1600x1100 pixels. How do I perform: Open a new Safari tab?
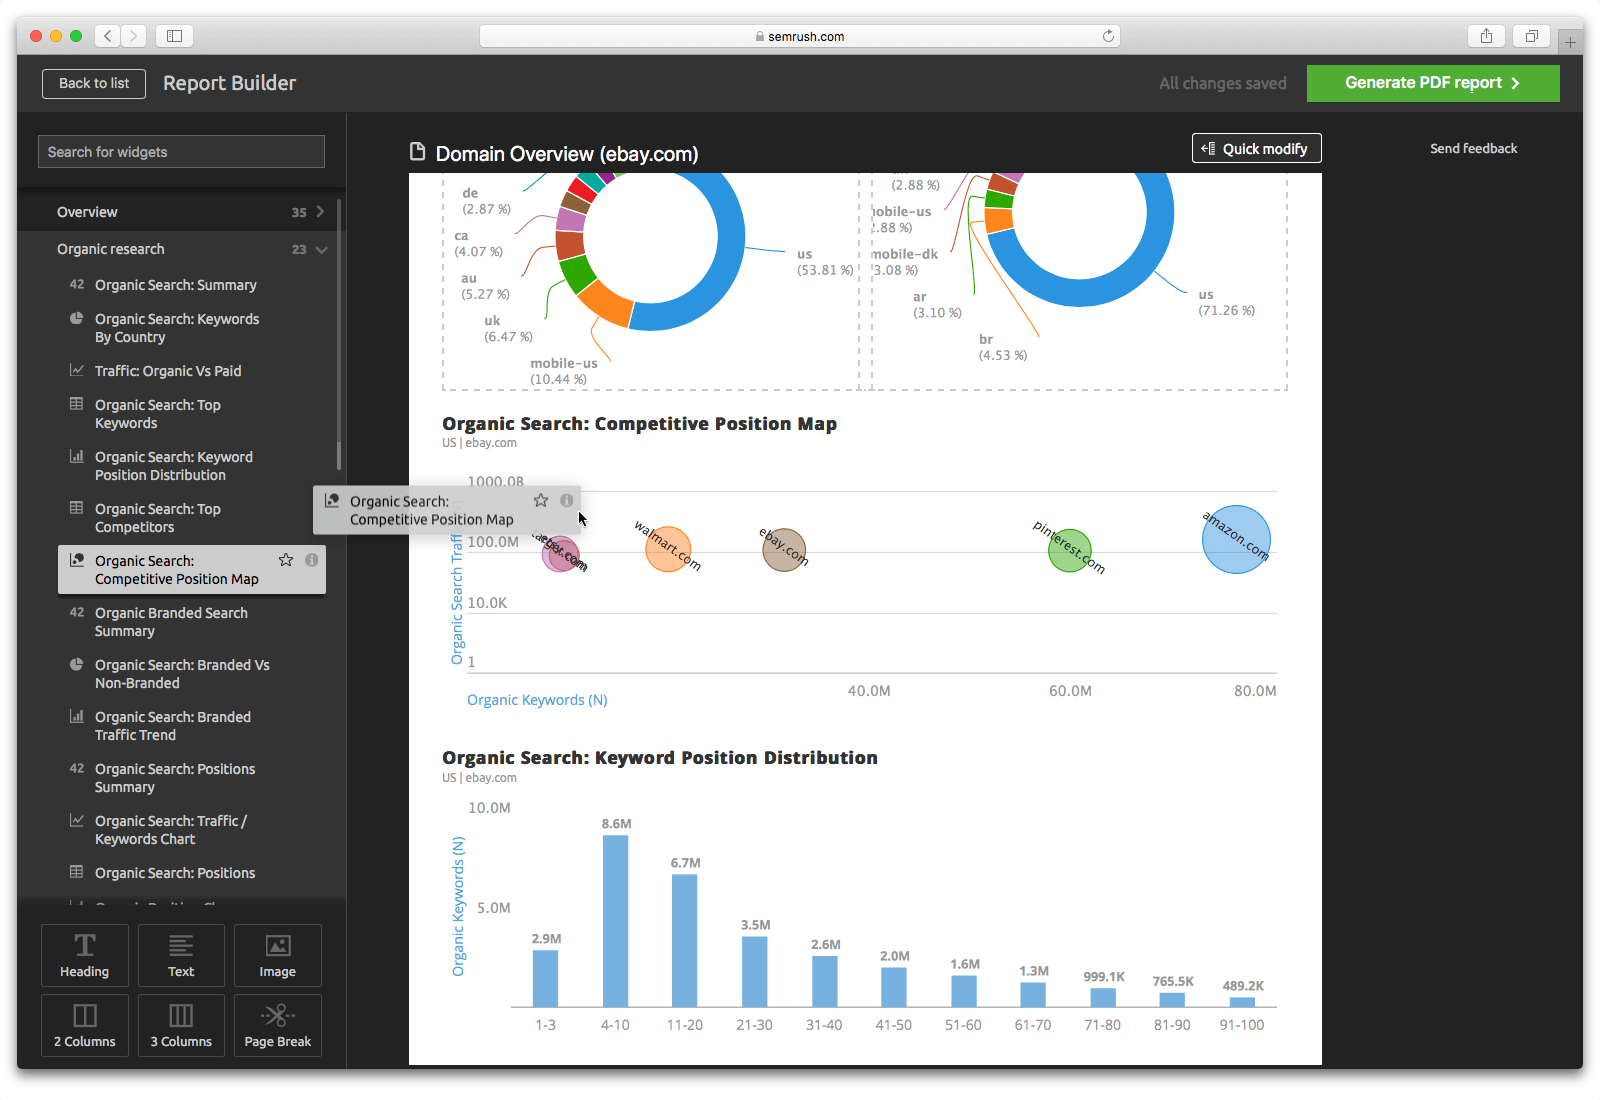tap(1570, 42)
